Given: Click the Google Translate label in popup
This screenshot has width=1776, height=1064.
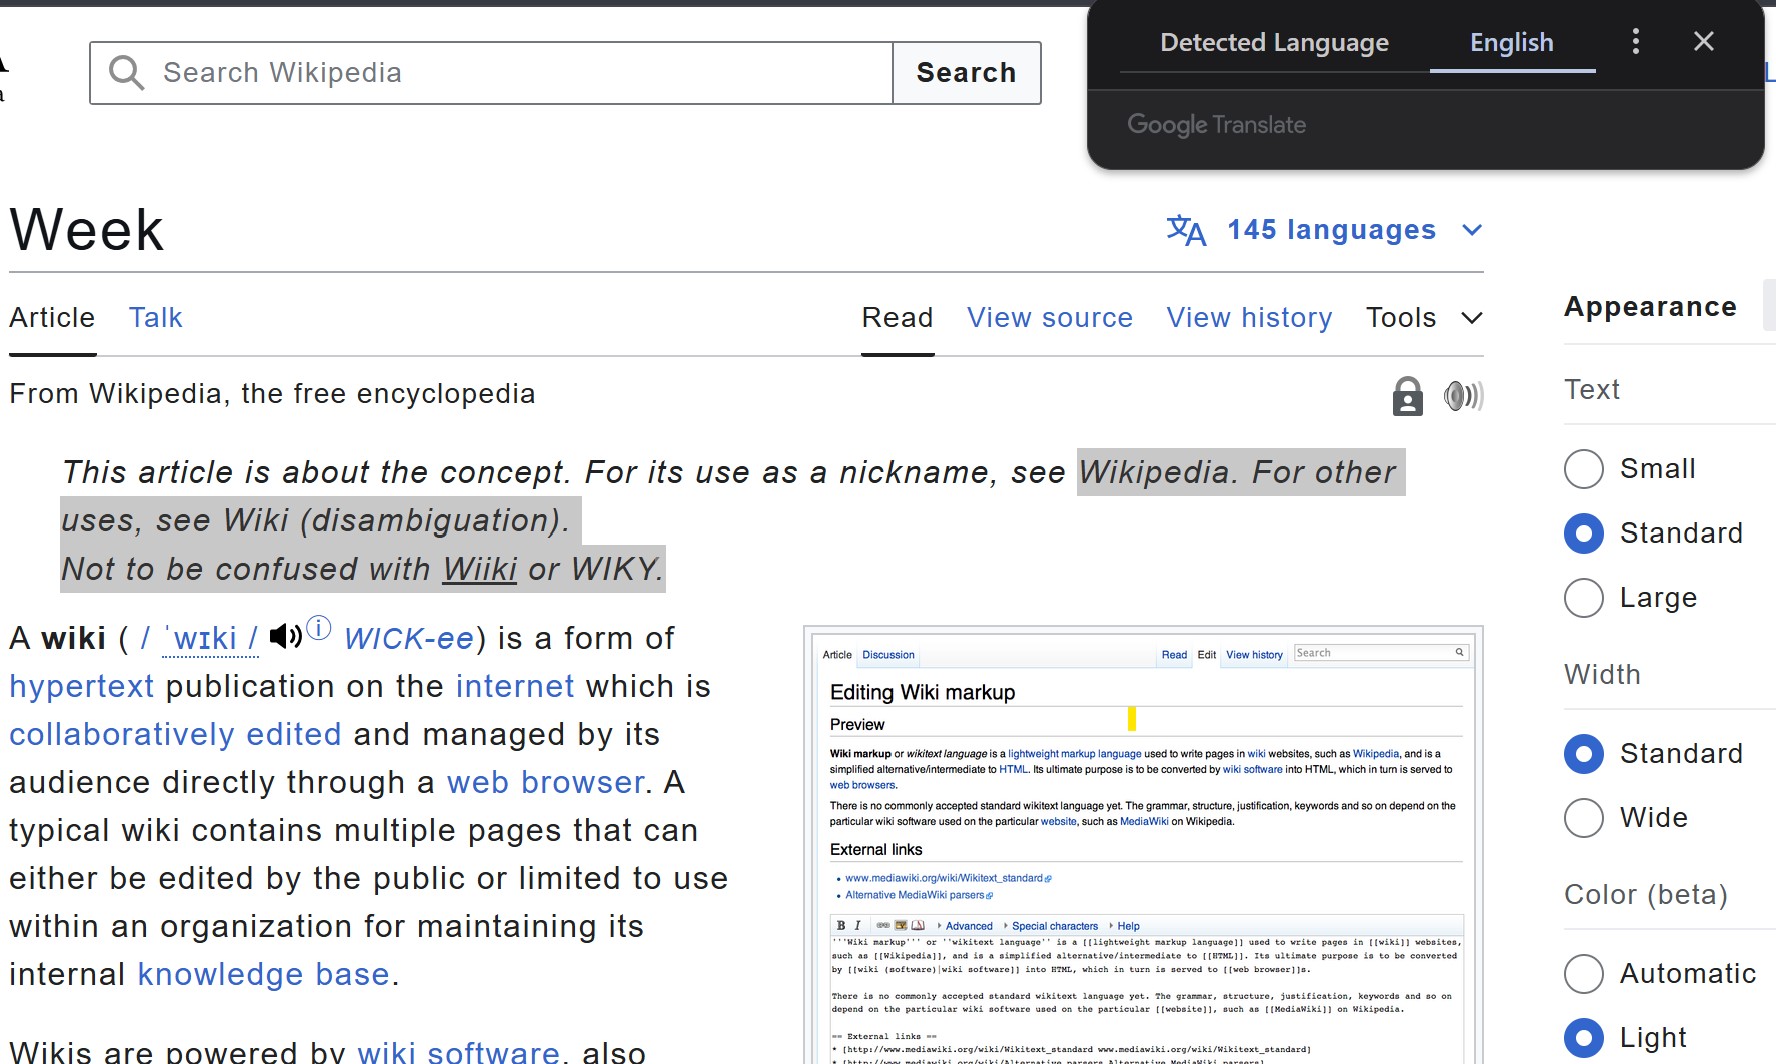Looking at the screenshot, I should 1217,125.
